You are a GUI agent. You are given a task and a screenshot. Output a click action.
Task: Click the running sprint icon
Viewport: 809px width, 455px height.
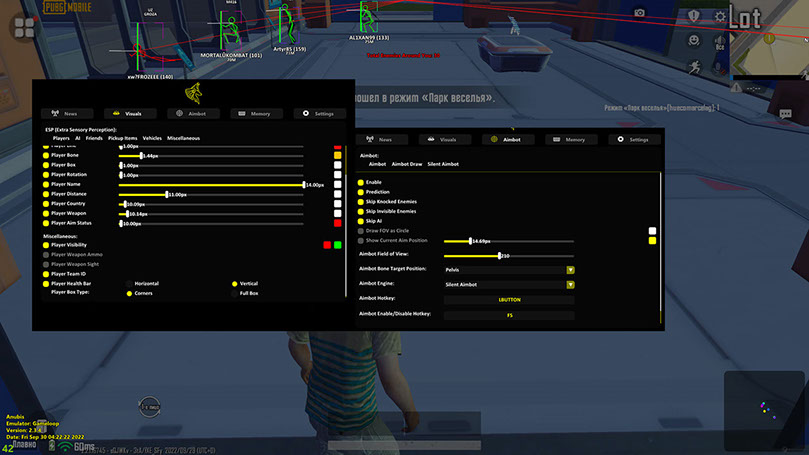point(693,66)
